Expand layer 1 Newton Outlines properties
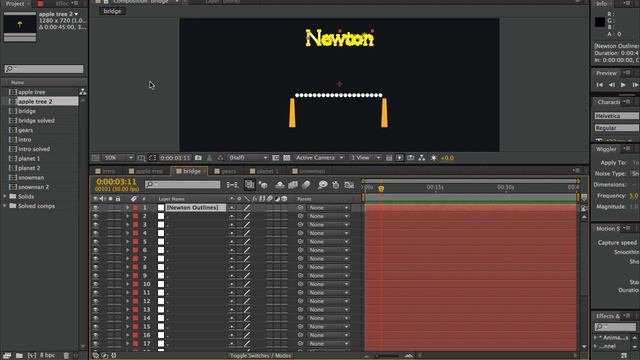The width and height of the screenshot is (640, 360). 128,207
